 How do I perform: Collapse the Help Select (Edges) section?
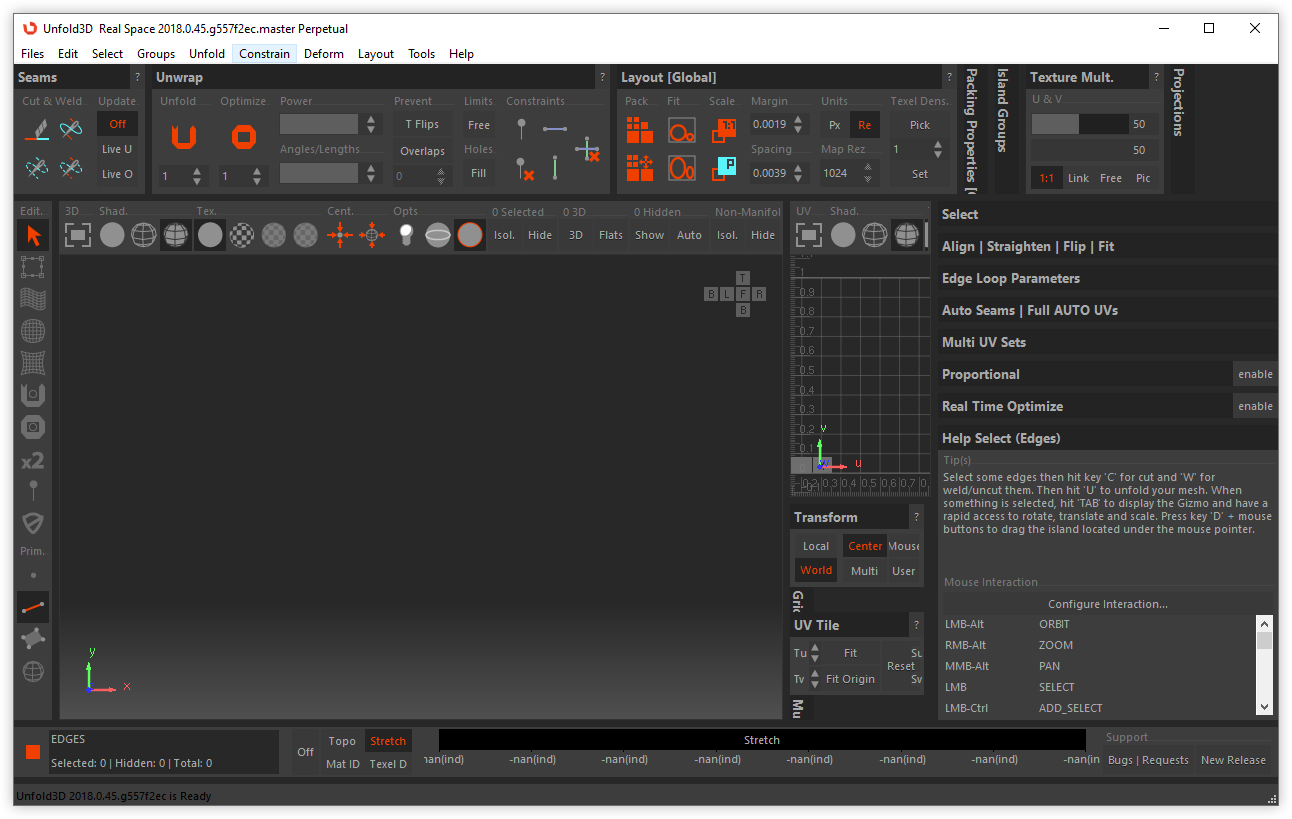click(1108, 438)
